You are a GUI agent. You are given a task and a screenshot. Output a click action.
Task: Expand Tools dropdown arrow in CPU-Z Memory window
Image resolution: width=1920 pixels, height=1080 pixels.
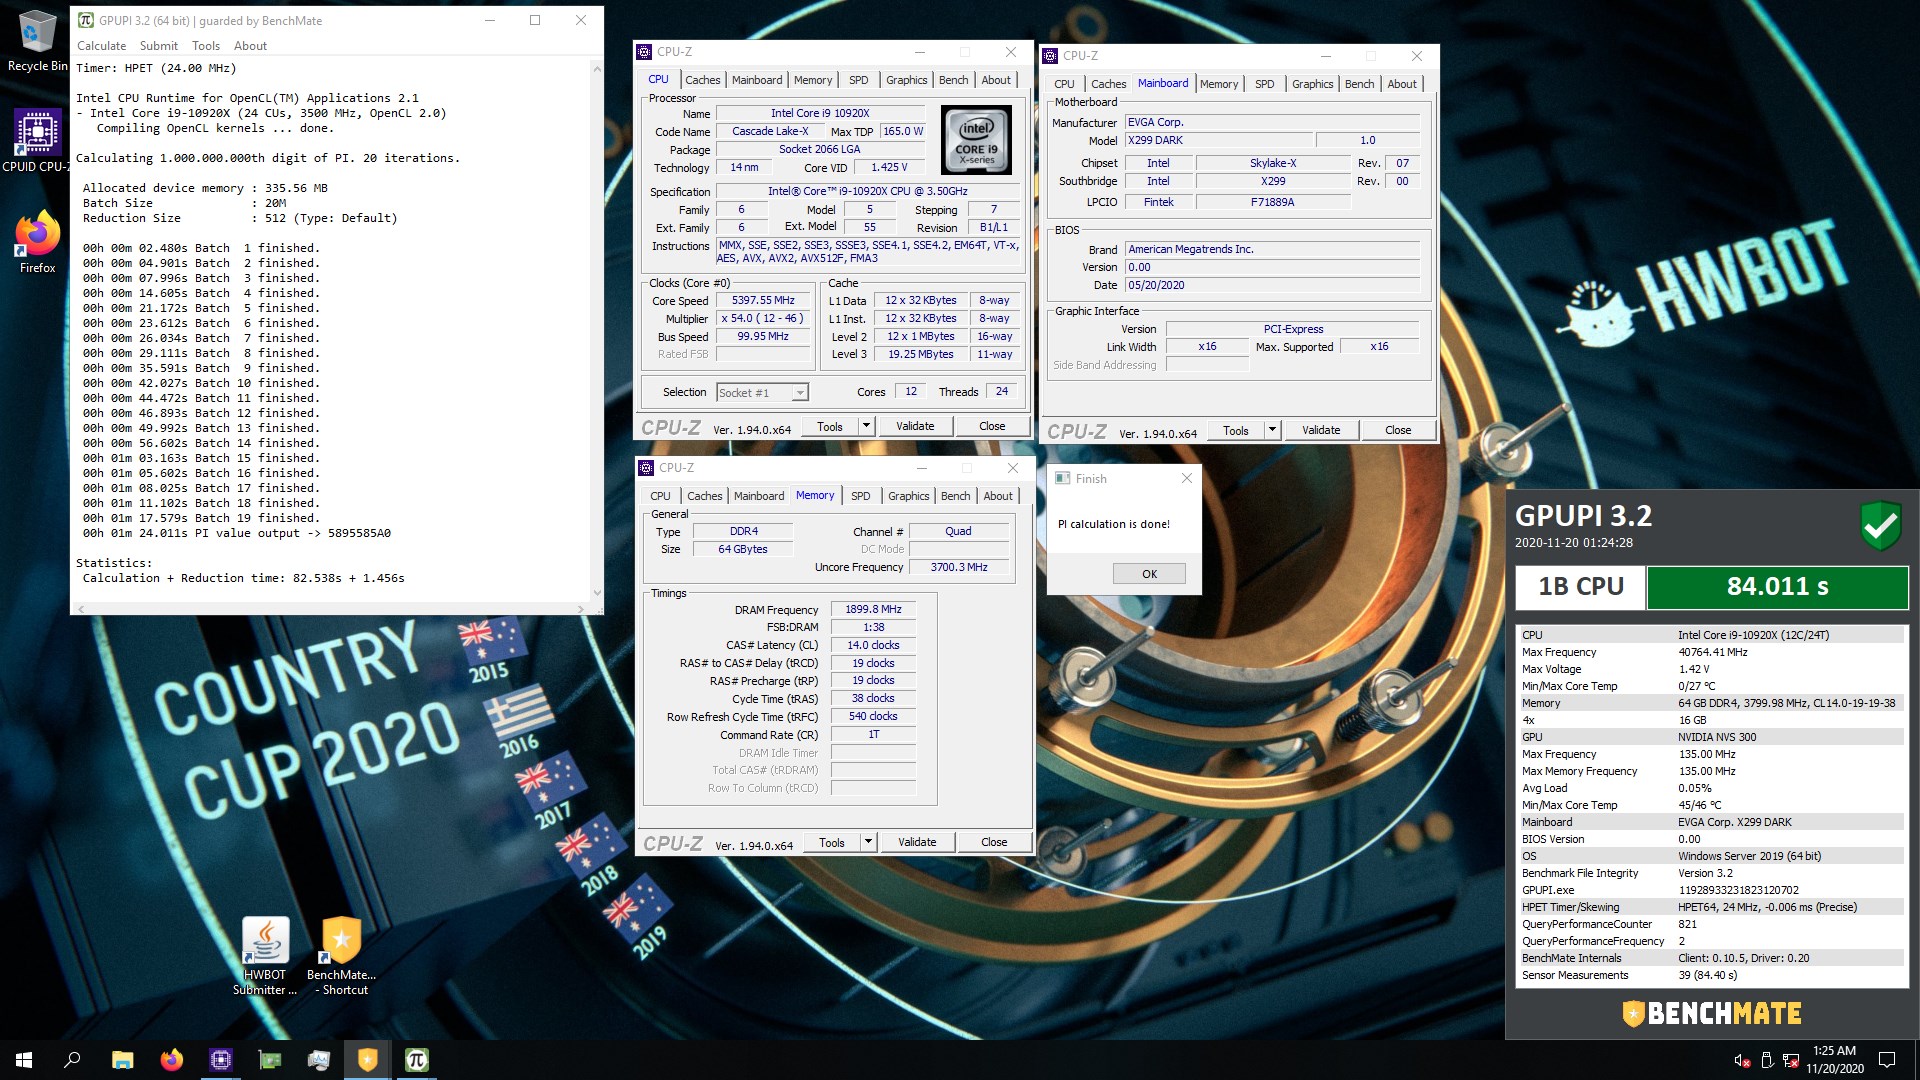pos(868,842)
